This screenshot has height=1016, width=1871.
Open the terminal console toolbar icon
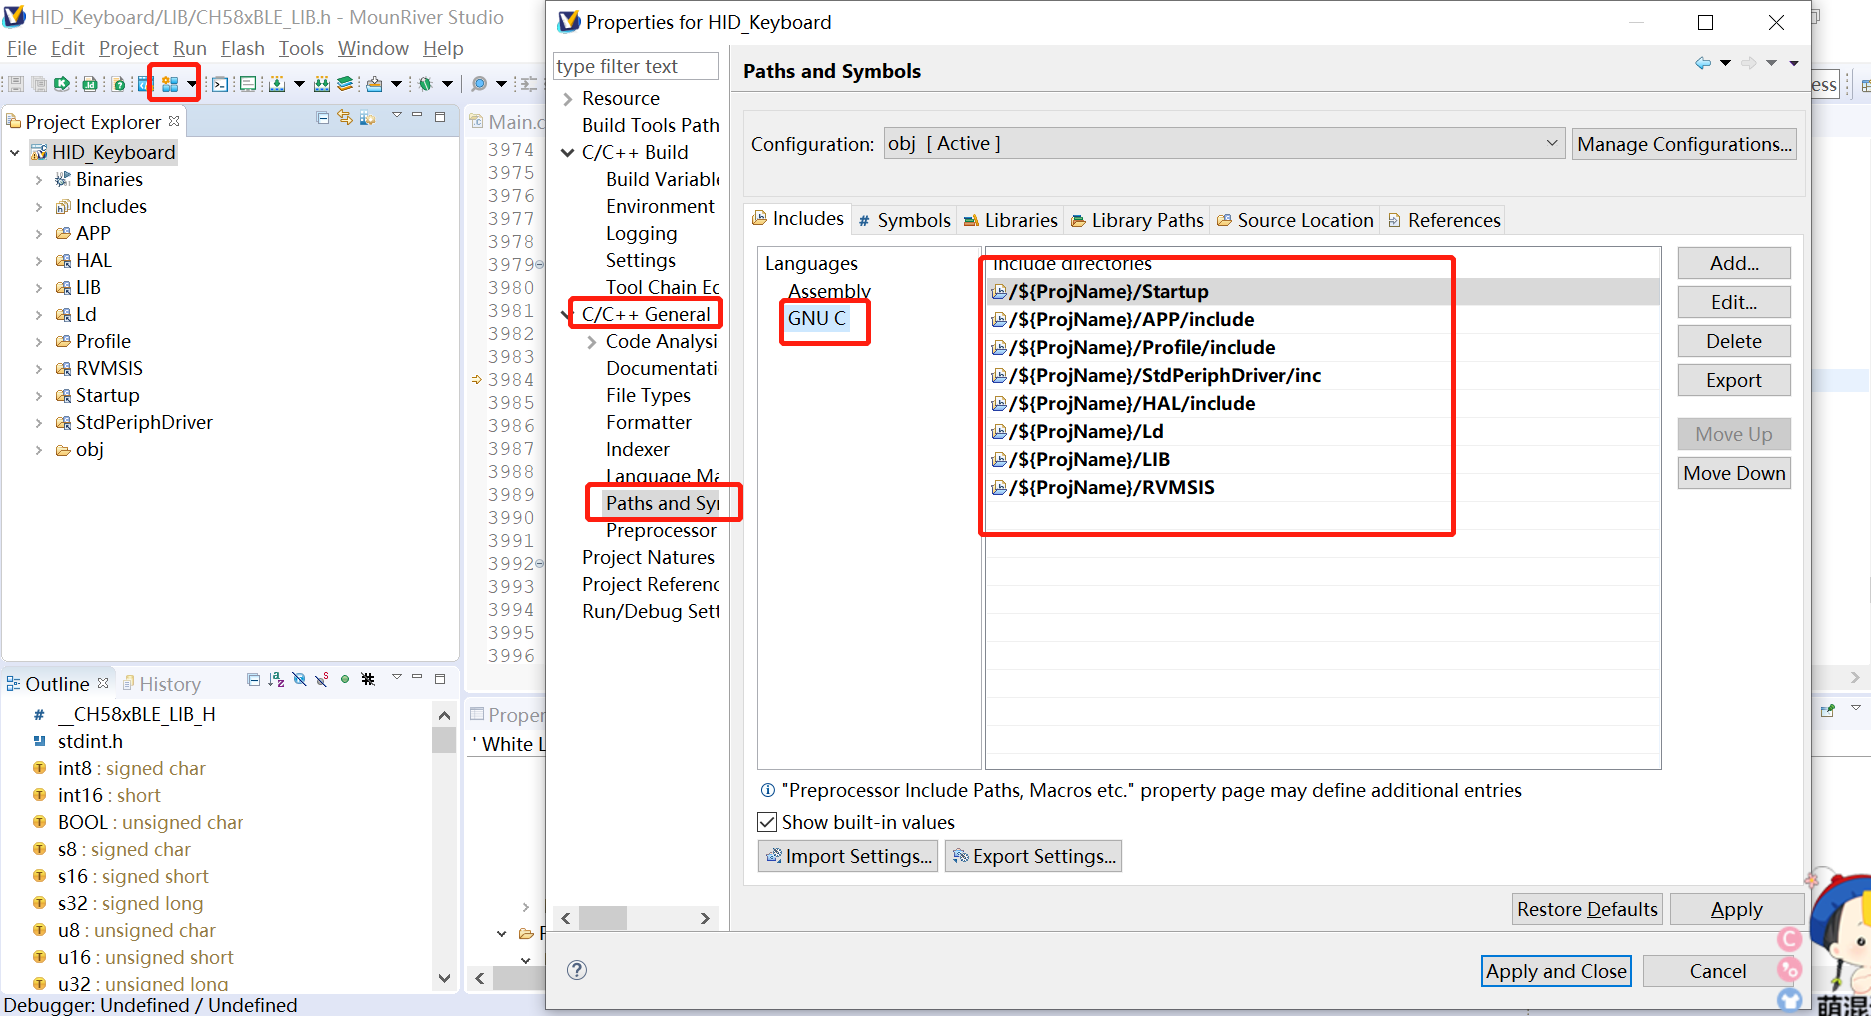pyautogui.click(x=220, y=84)
